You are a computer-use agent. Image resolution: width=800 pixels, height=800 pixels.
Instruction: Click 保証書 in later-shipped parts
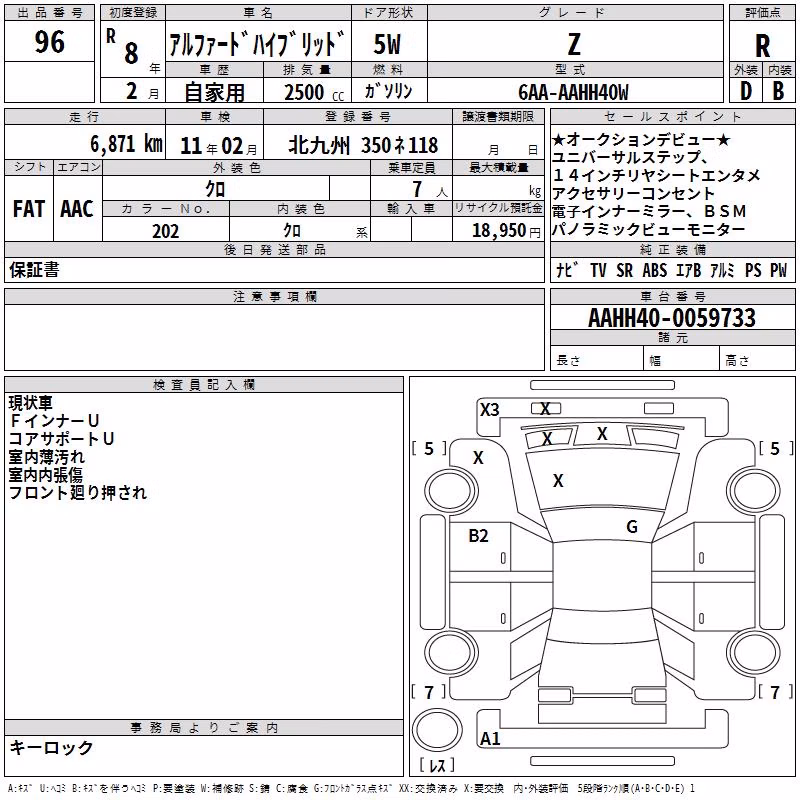click(34, 270)
